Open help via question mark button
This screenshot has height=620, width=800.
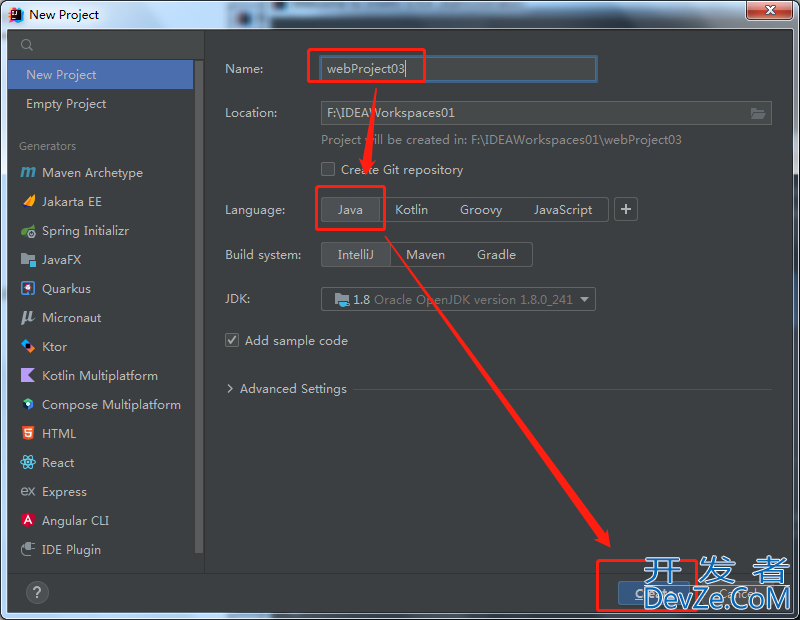click(37, 592)
